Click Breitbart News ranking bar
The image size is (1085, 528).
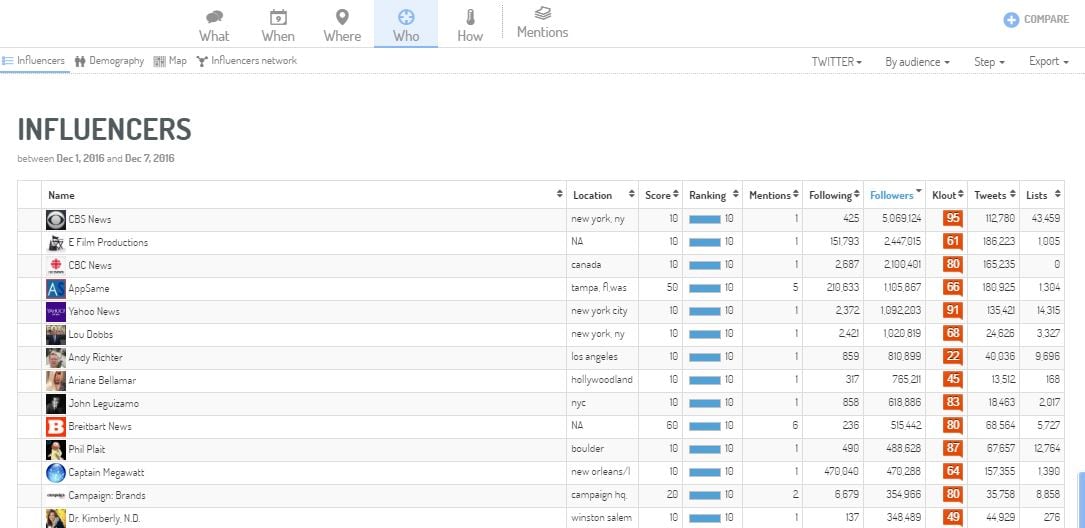[705, 427]
